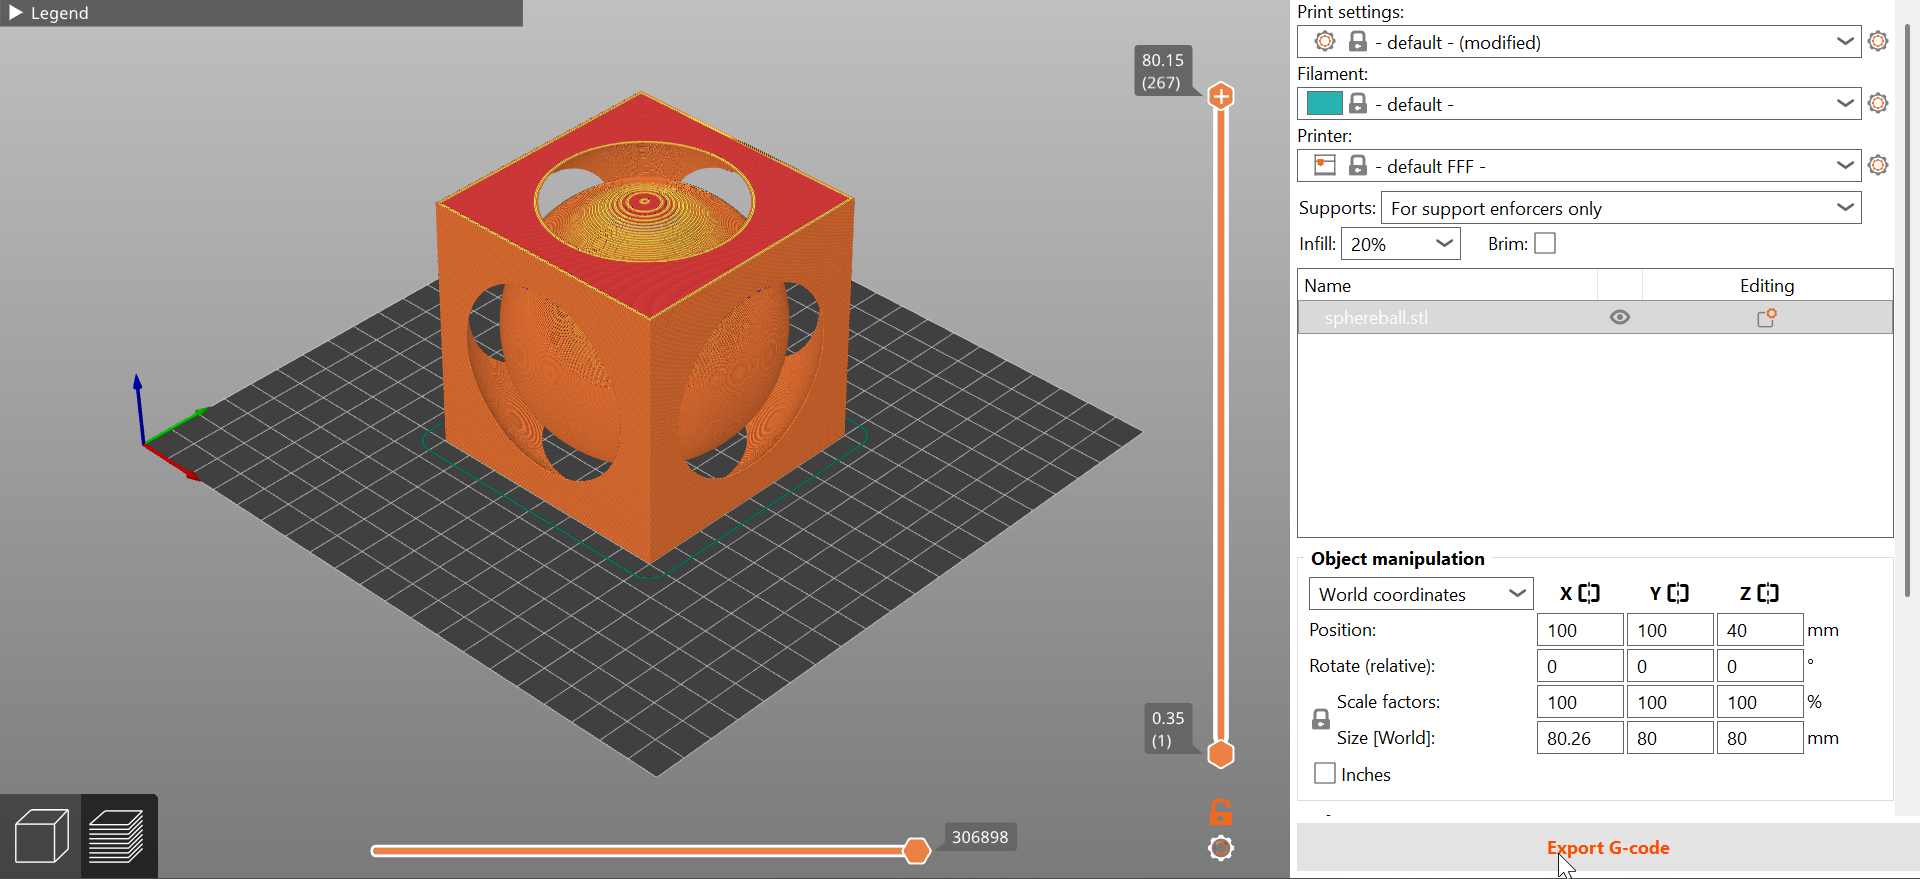Open print settings preset gear icon

click(1878, 42)
